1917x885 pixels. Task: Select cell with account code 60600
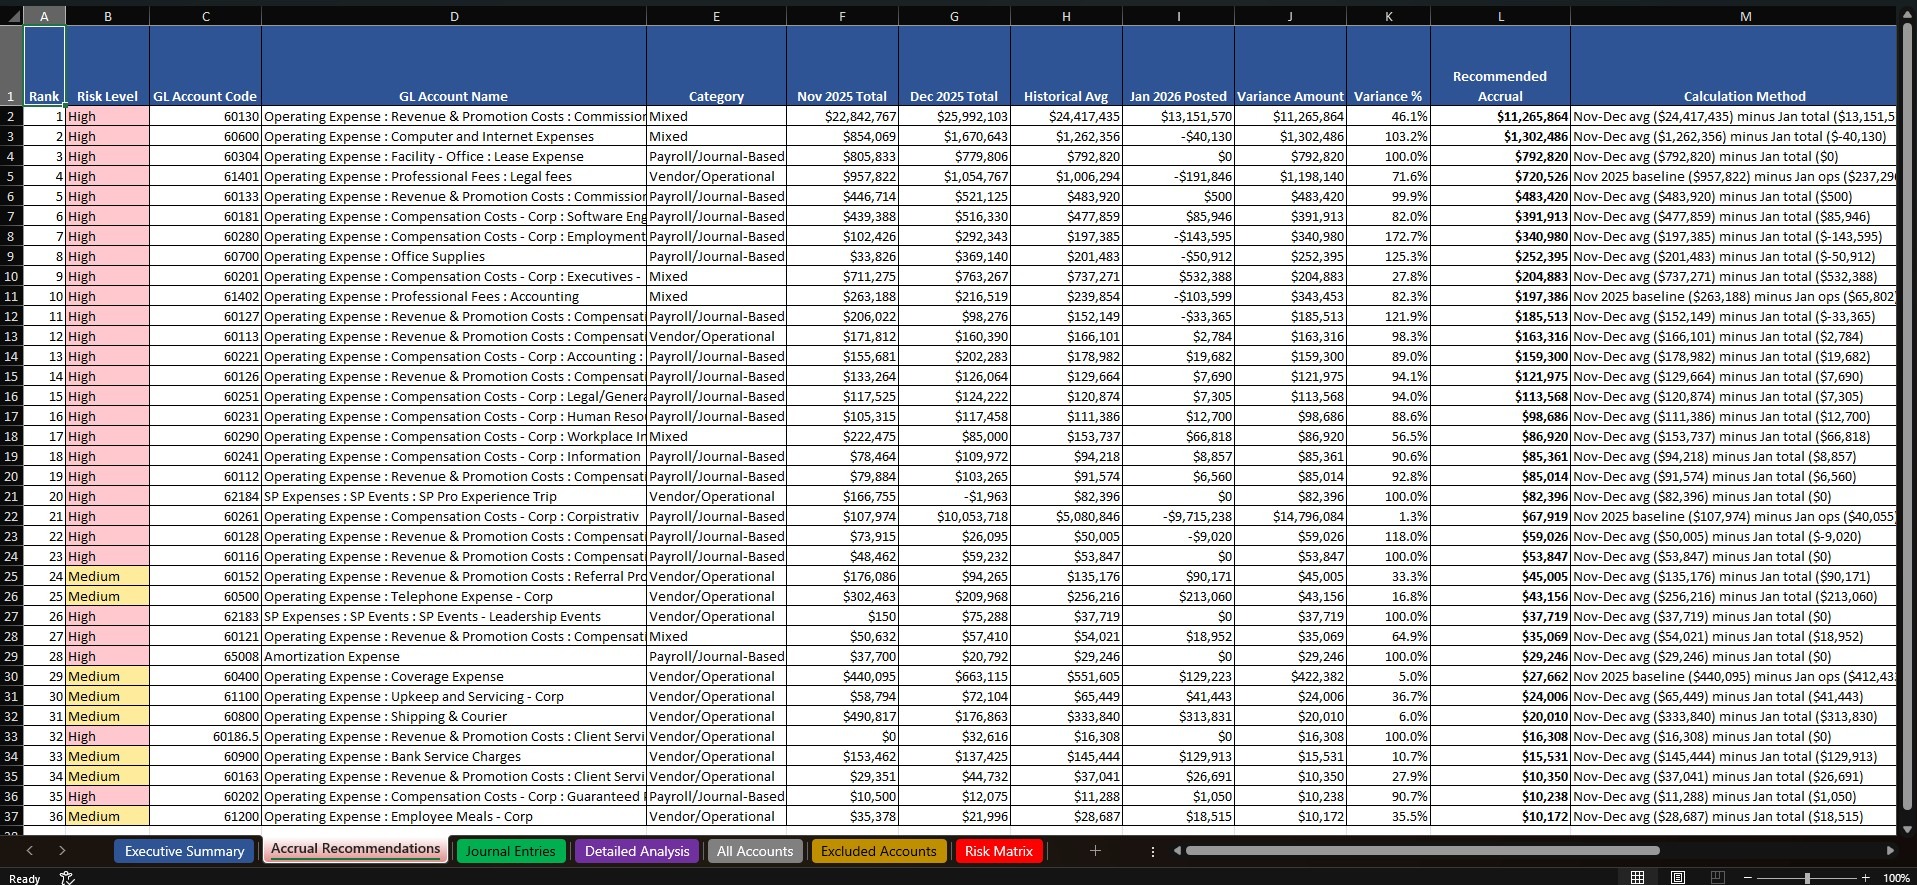pyautogui.click(x=205, y=136)
